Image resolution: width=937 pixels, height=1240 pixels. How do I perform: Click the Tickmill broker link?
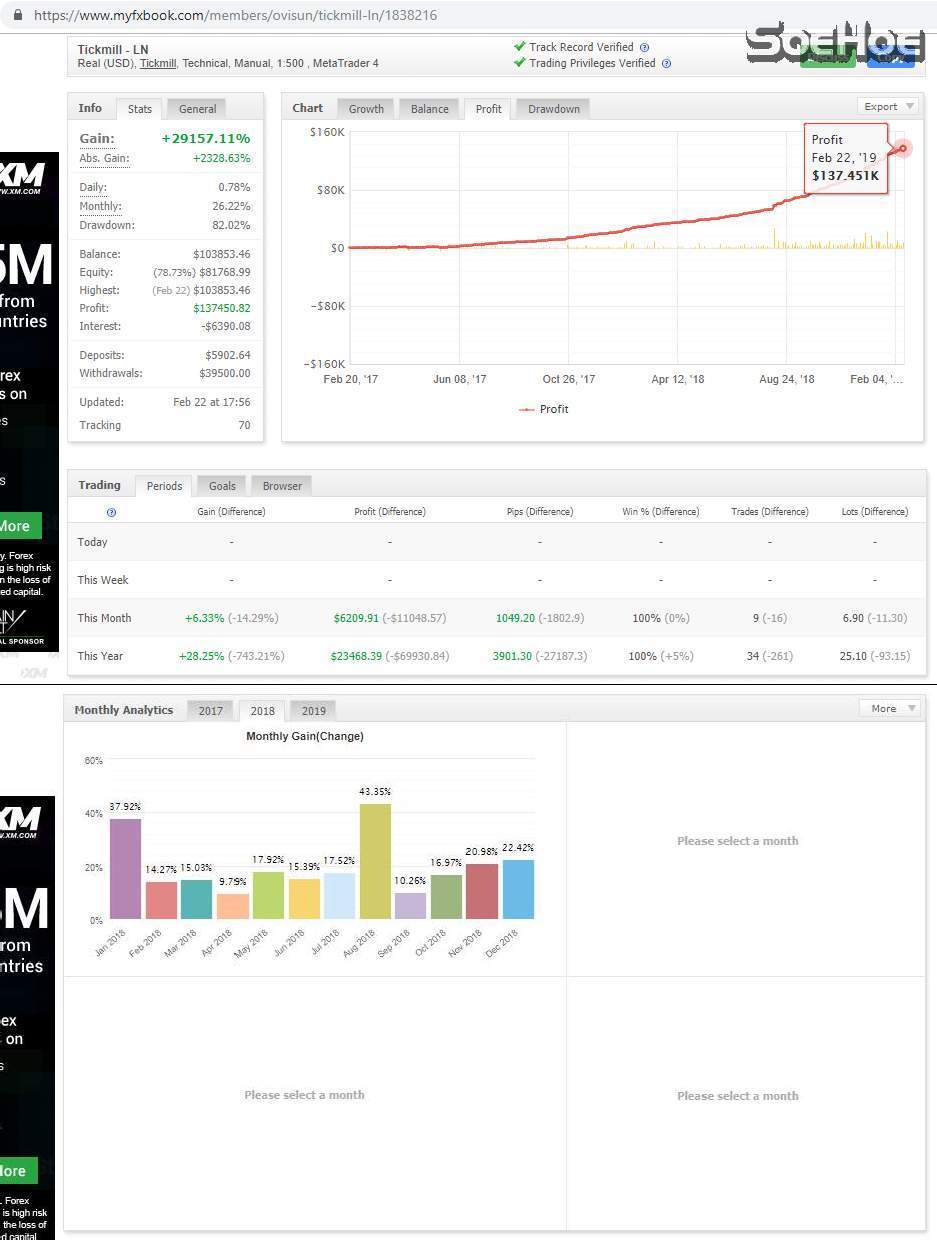pos(157,63)
